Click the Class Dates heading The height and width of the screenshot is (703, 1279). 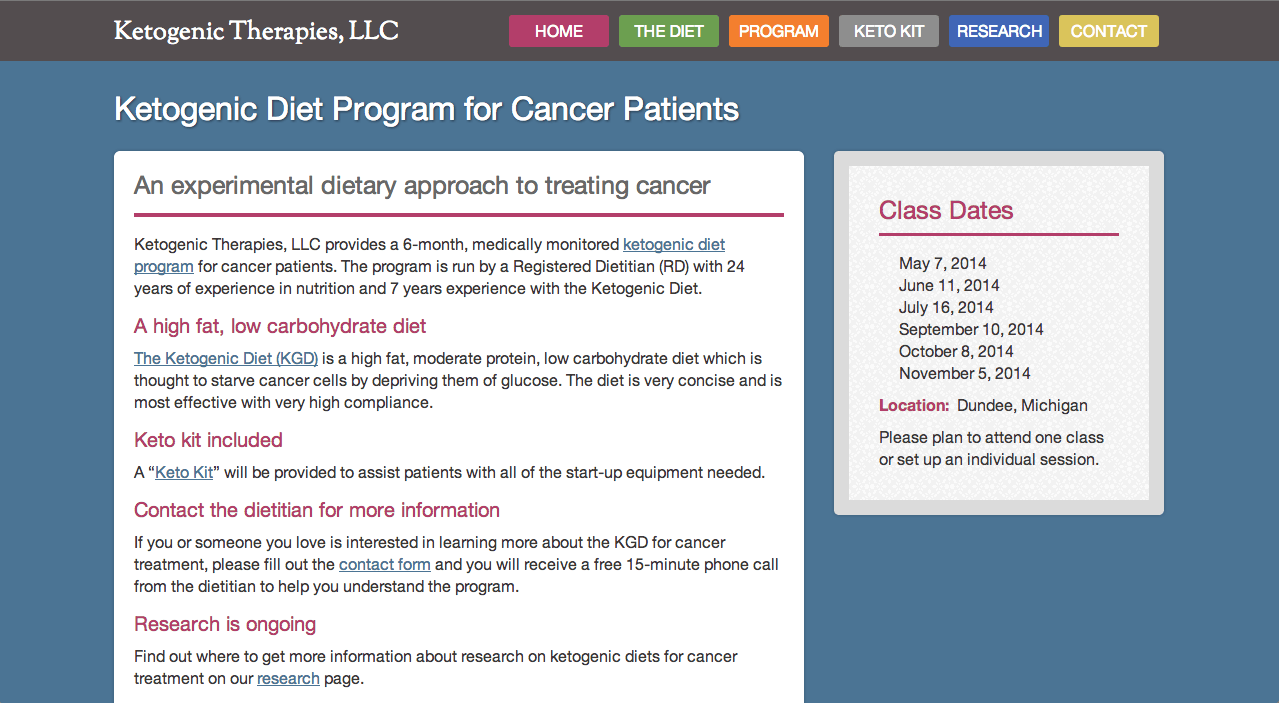(x=946, y=210)
